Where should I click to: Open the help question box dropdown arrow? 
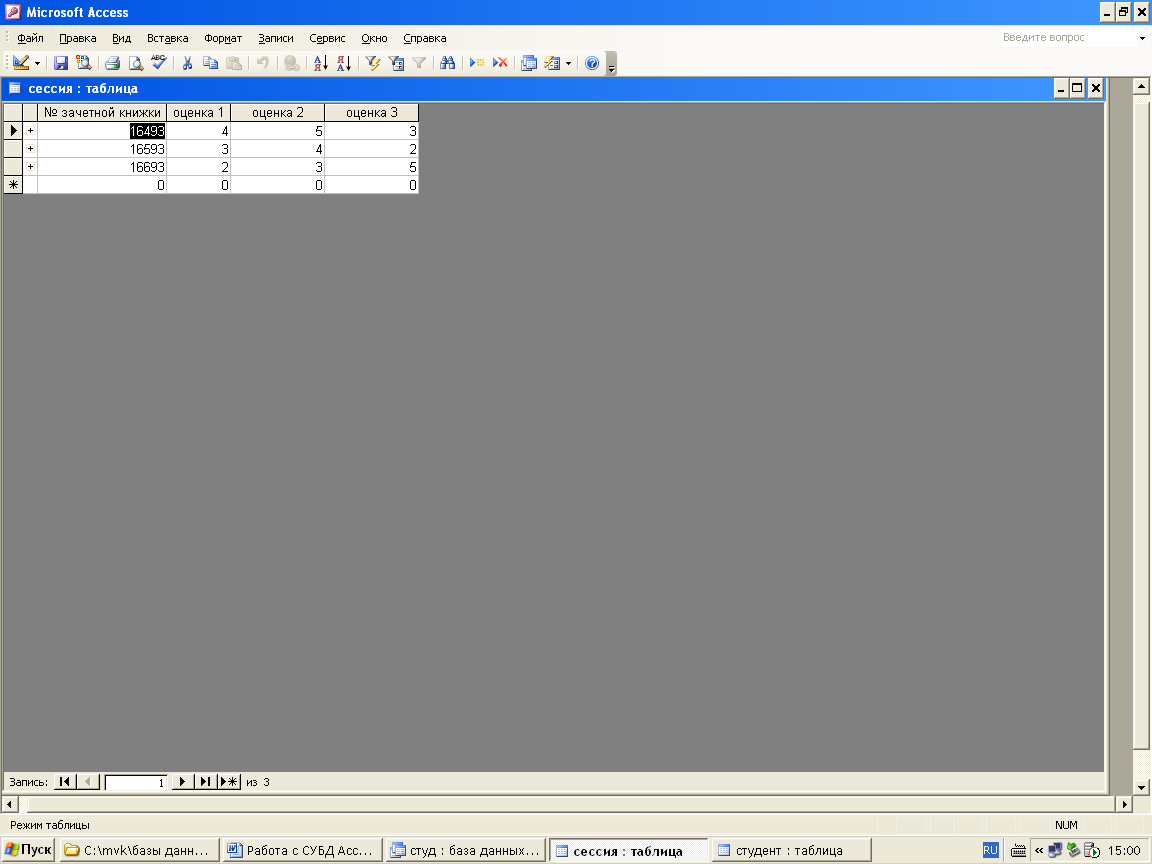coord(1142,37)
